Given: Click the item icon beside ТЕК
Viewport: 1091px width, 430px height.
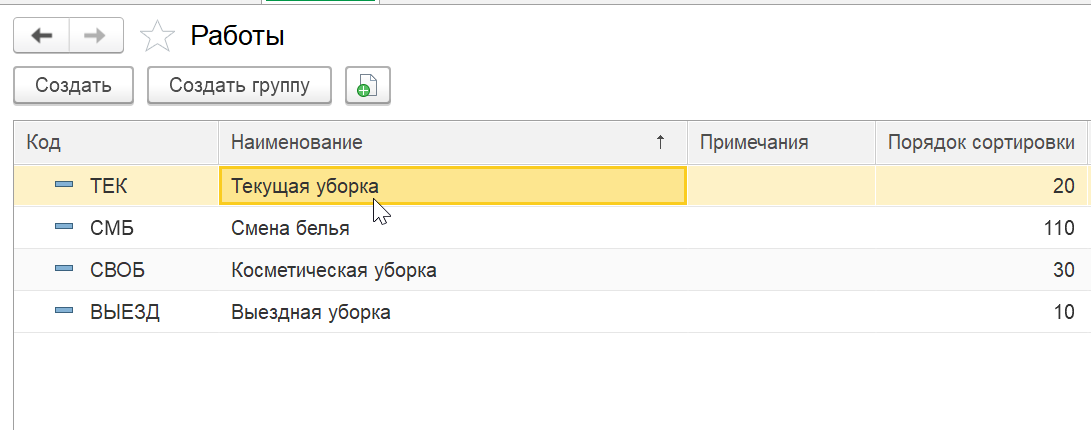Looking at the screenshot, I should (x=64, y=185).
